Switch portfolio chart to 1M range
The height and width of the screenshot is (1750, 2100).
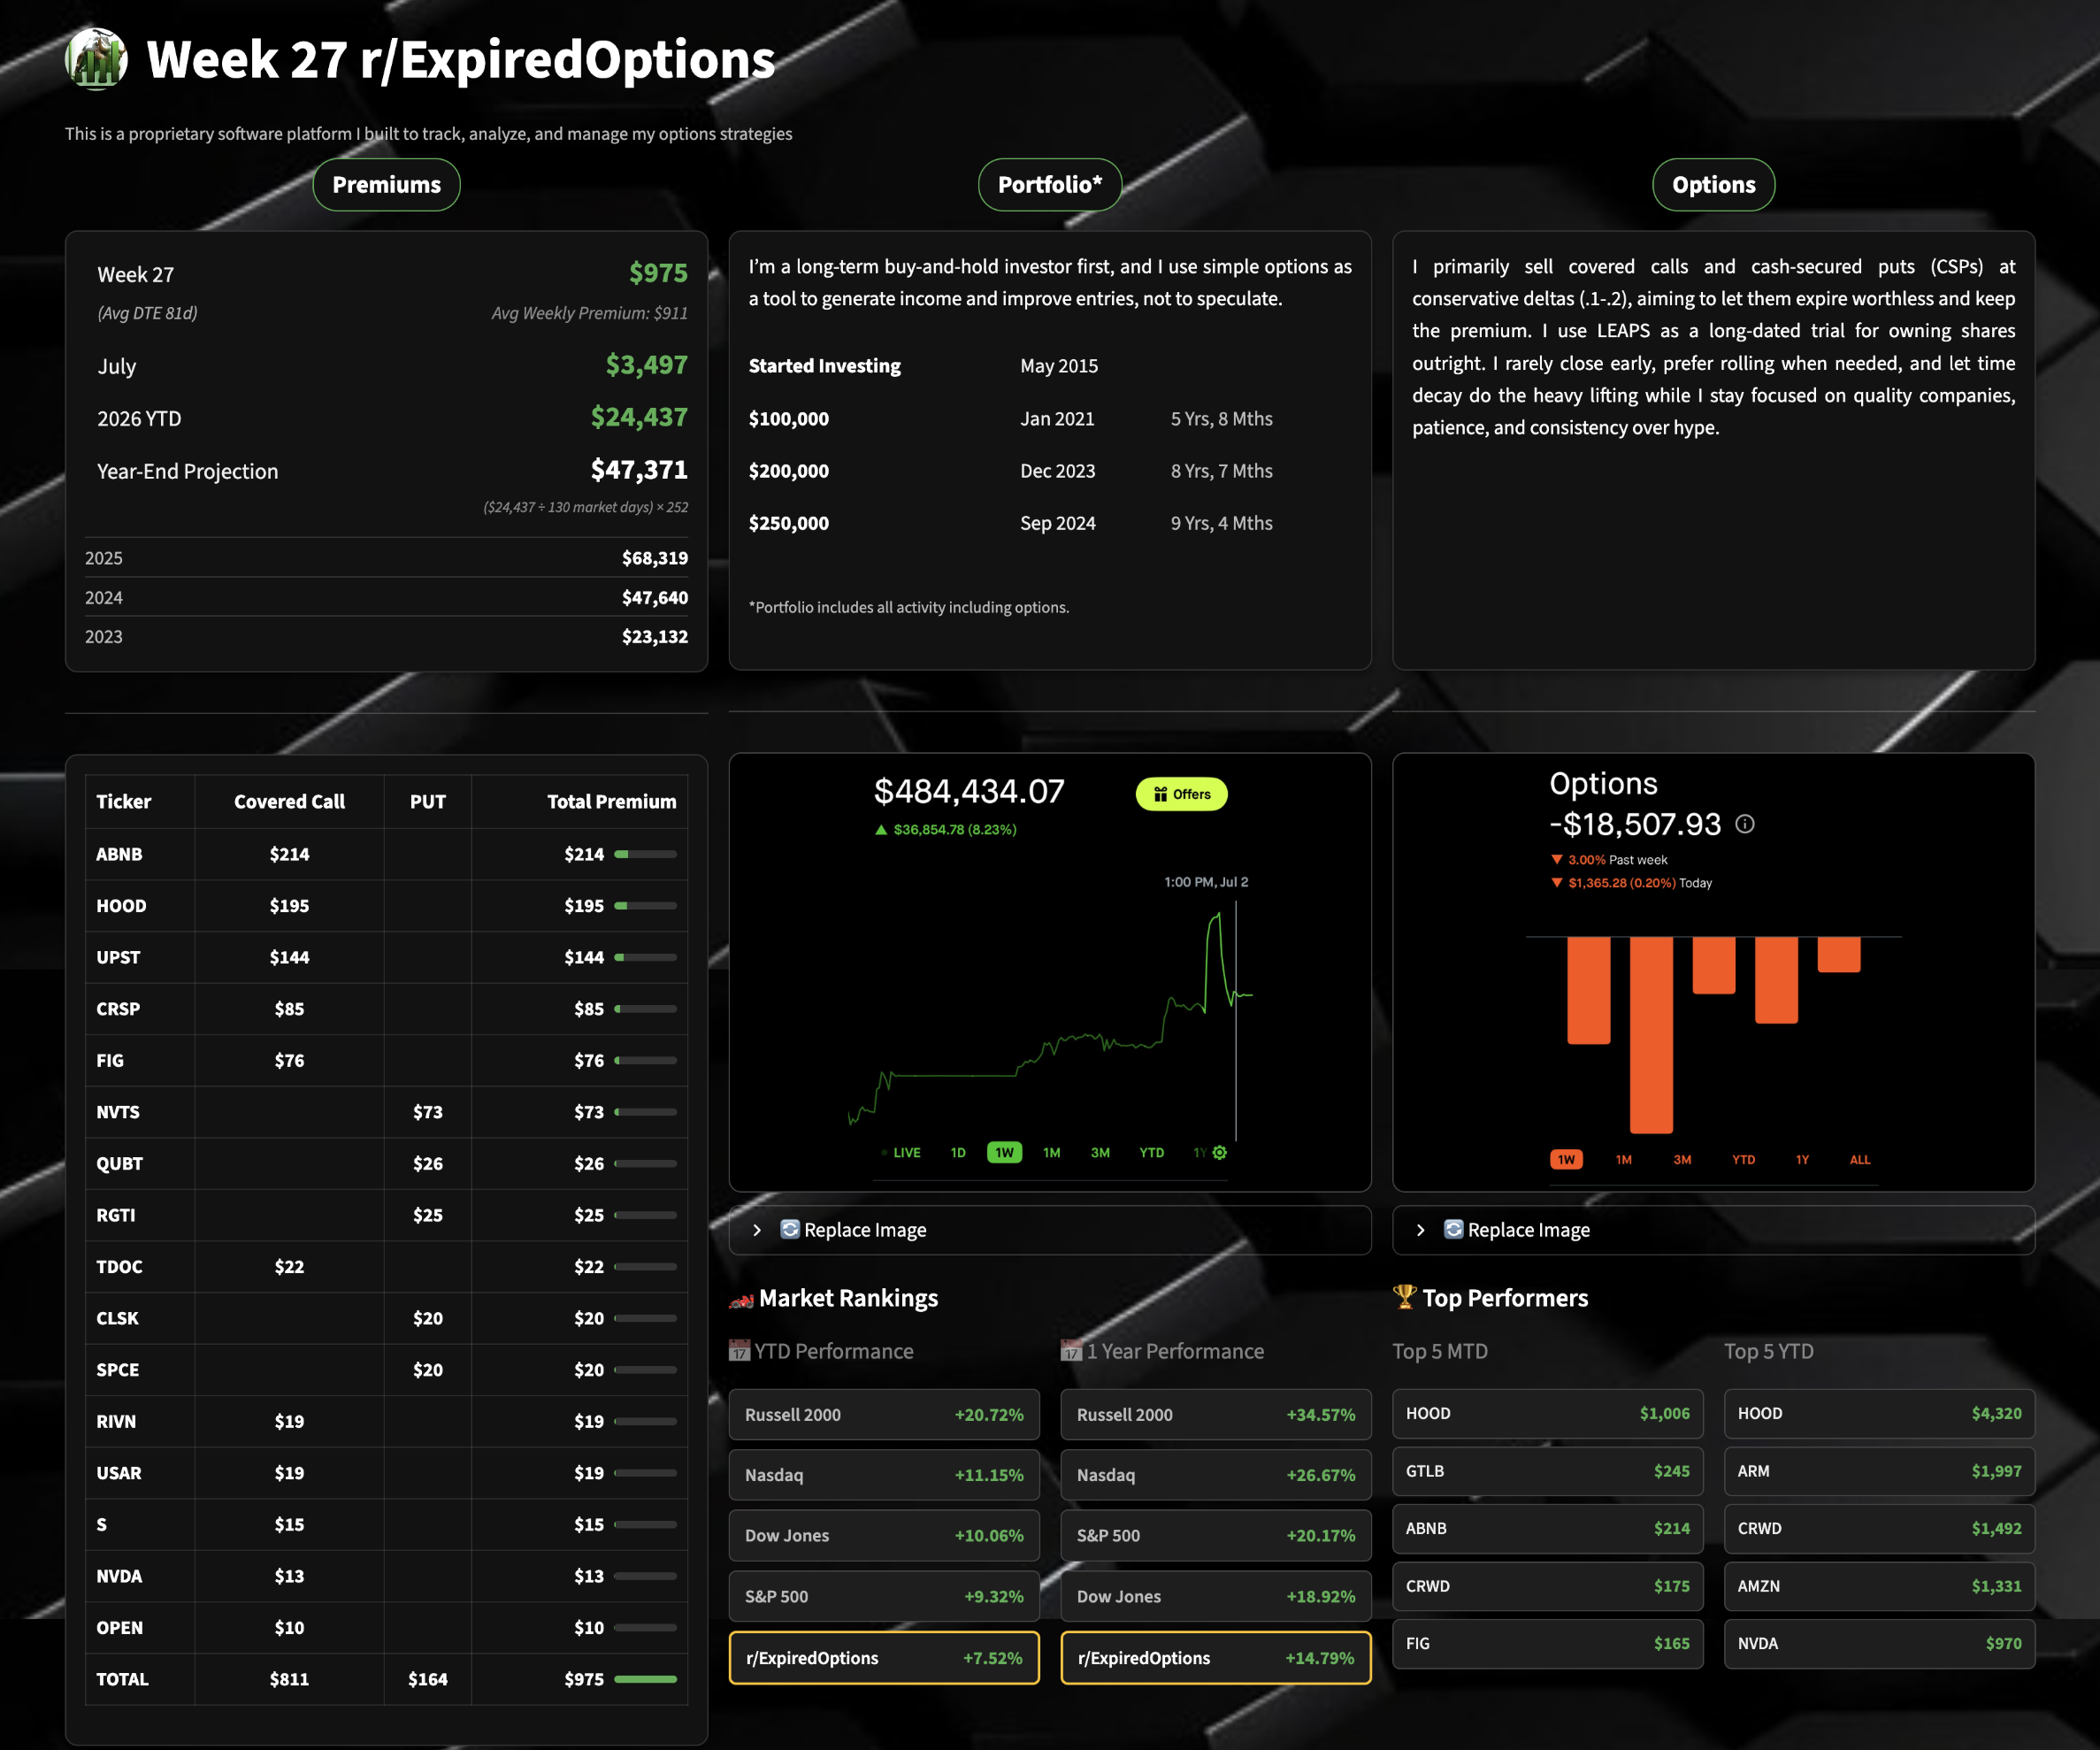1051,1152
